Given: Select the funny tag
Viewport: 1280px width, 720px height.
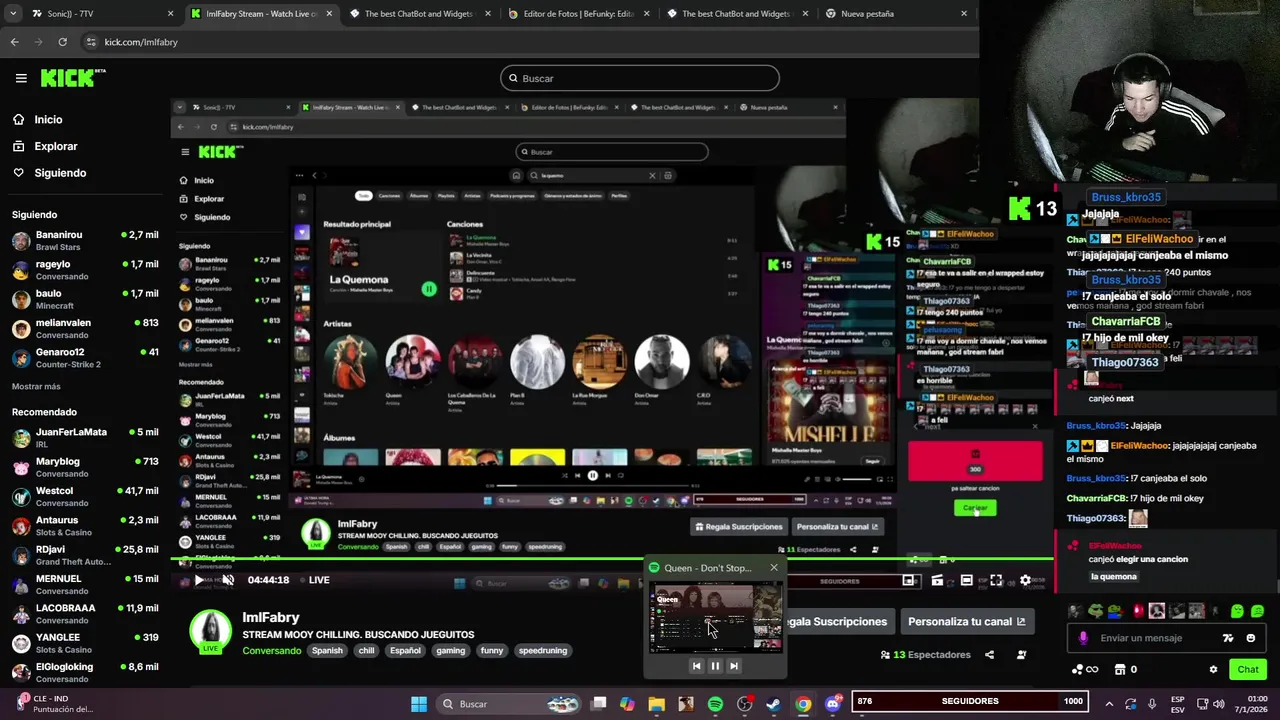Looking at the screenshot, I should (492, 651).
